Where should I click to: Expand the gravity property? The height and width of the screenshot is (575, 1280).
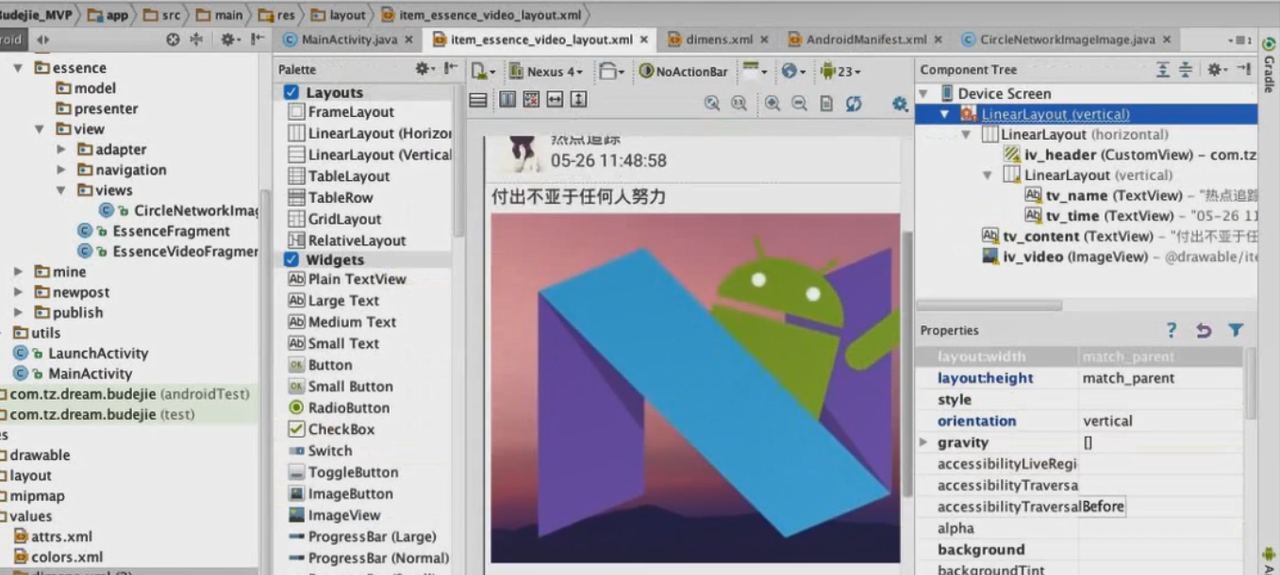924,442
